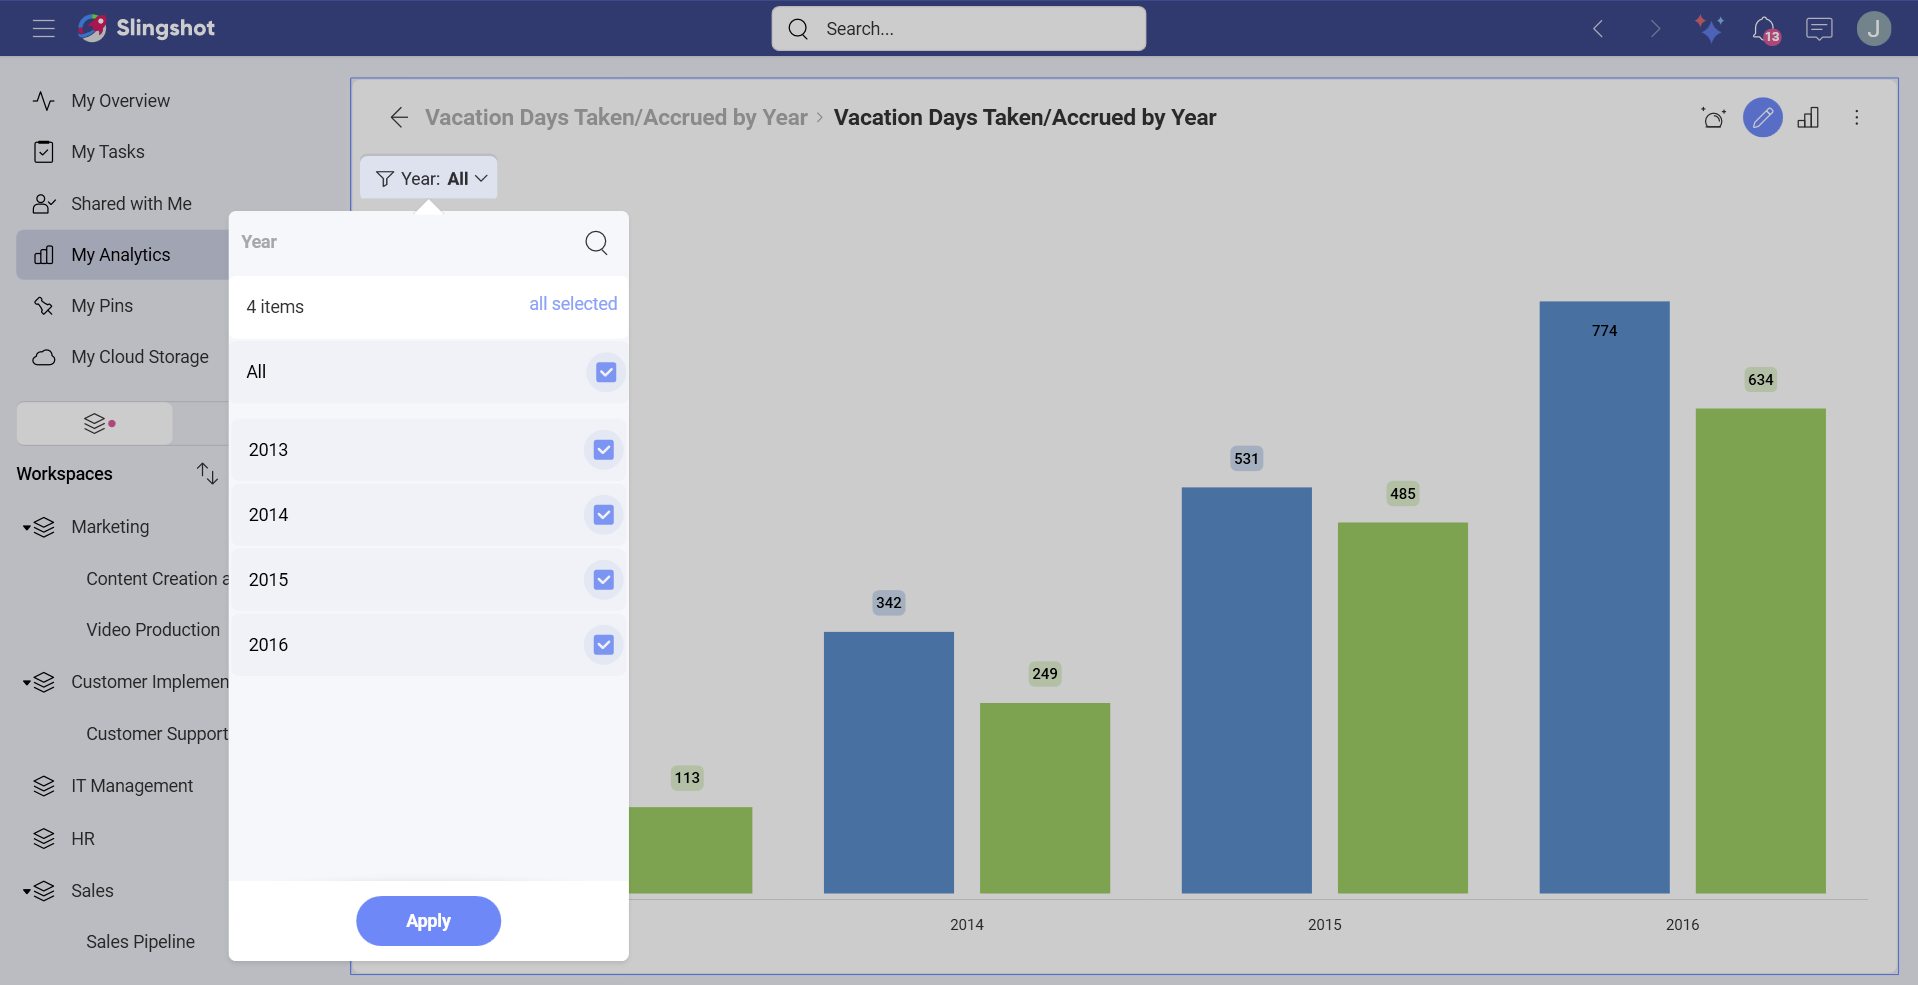
Task: Open notifications bell with 13 badge
Action: pyautogui.click(x=1766, y=30)
